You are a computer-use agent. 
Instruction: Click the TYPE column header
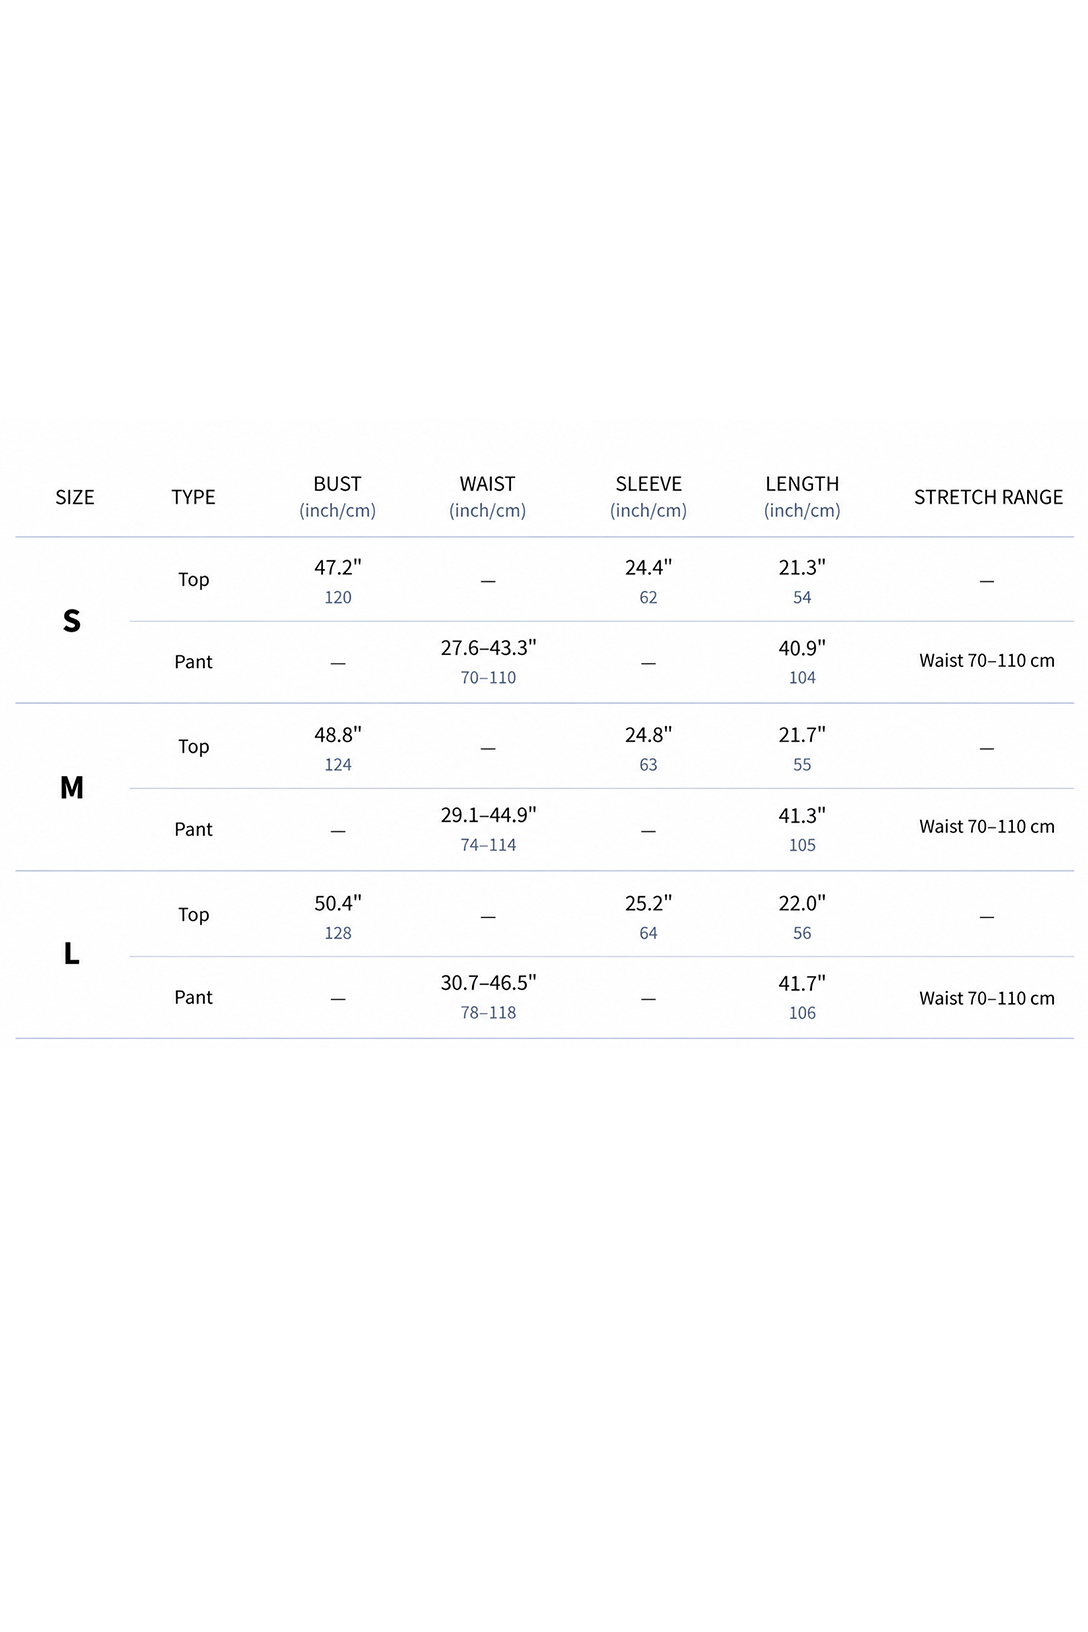(193, 497)
